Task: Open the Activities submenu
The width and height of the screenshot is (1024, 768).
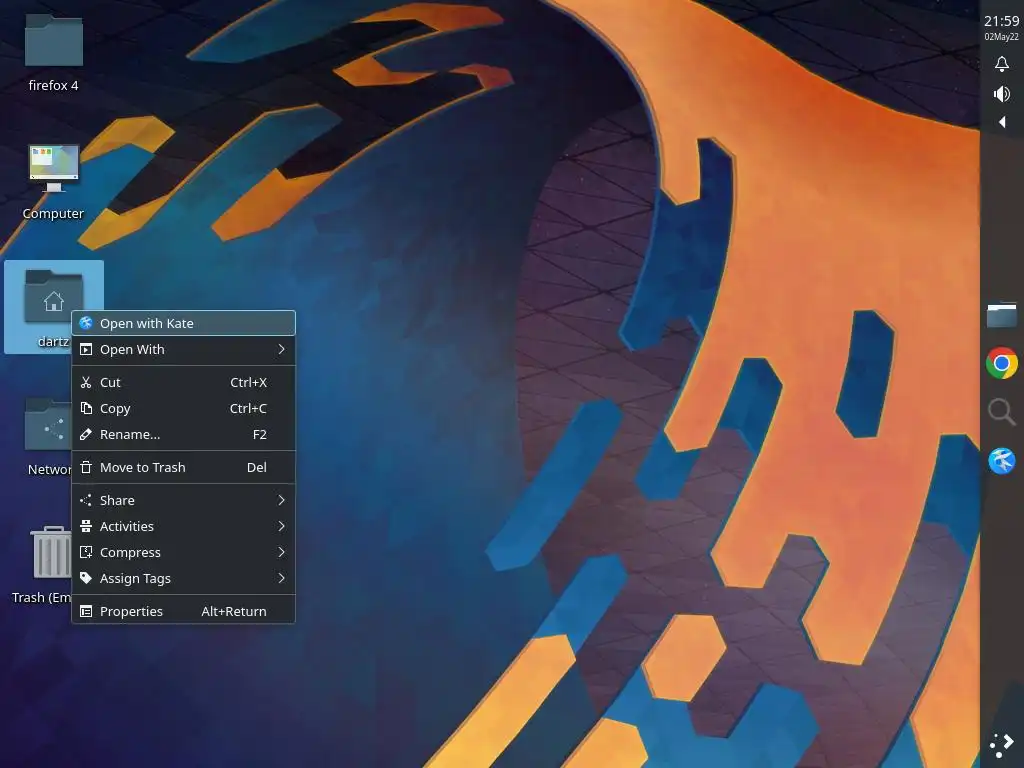Action: click(184, 526)
